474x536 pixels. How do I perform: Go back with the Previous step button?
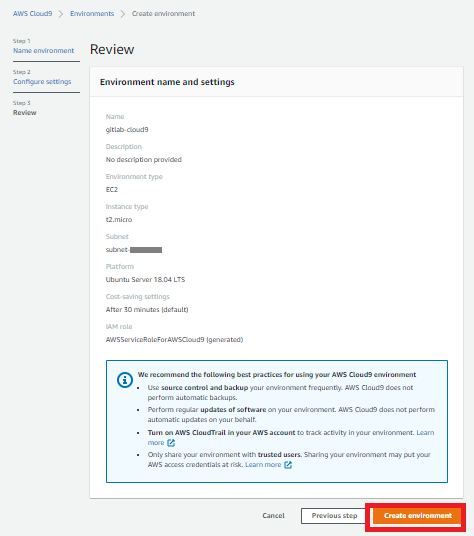click(334, 515)
